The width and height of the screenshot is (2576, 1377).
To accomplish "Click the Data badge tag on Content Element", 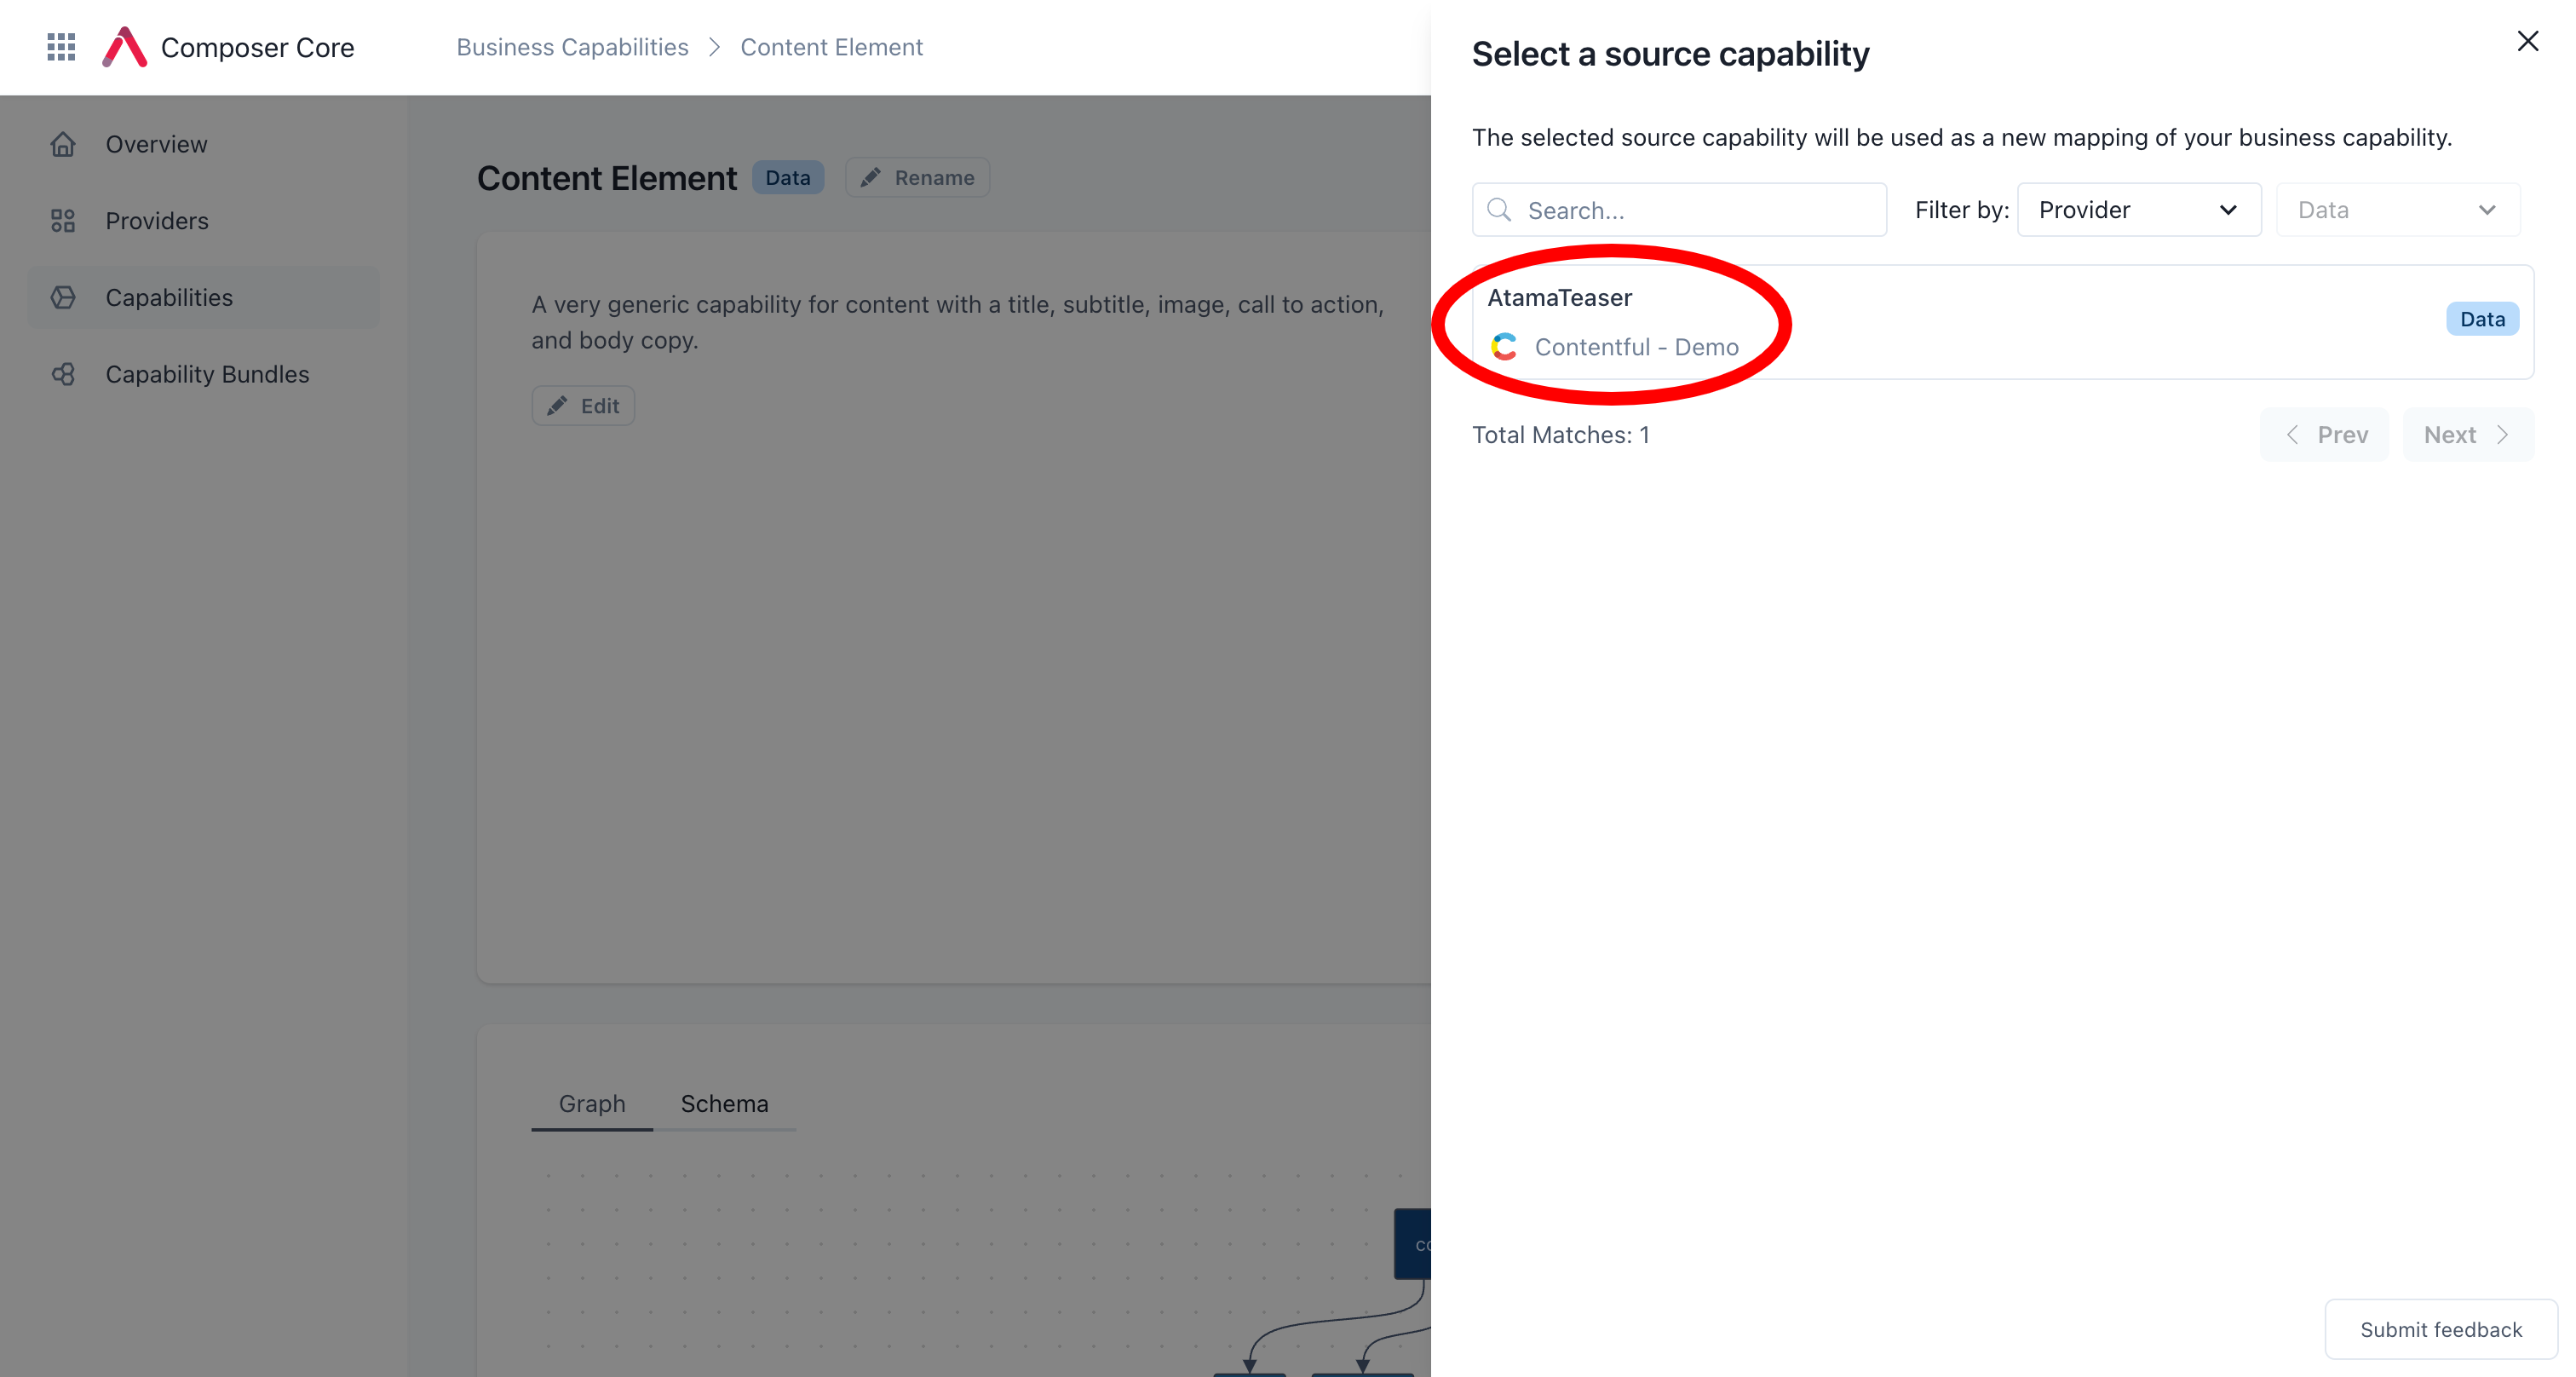I will click(x=787, y=177).
